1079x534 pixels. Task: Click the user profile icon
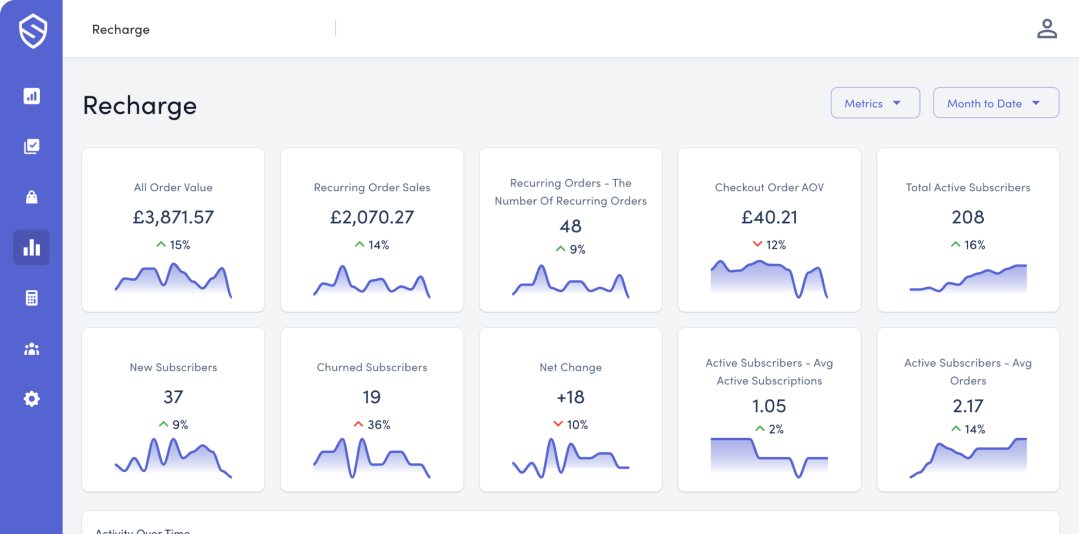click(x=1046, y=29)
